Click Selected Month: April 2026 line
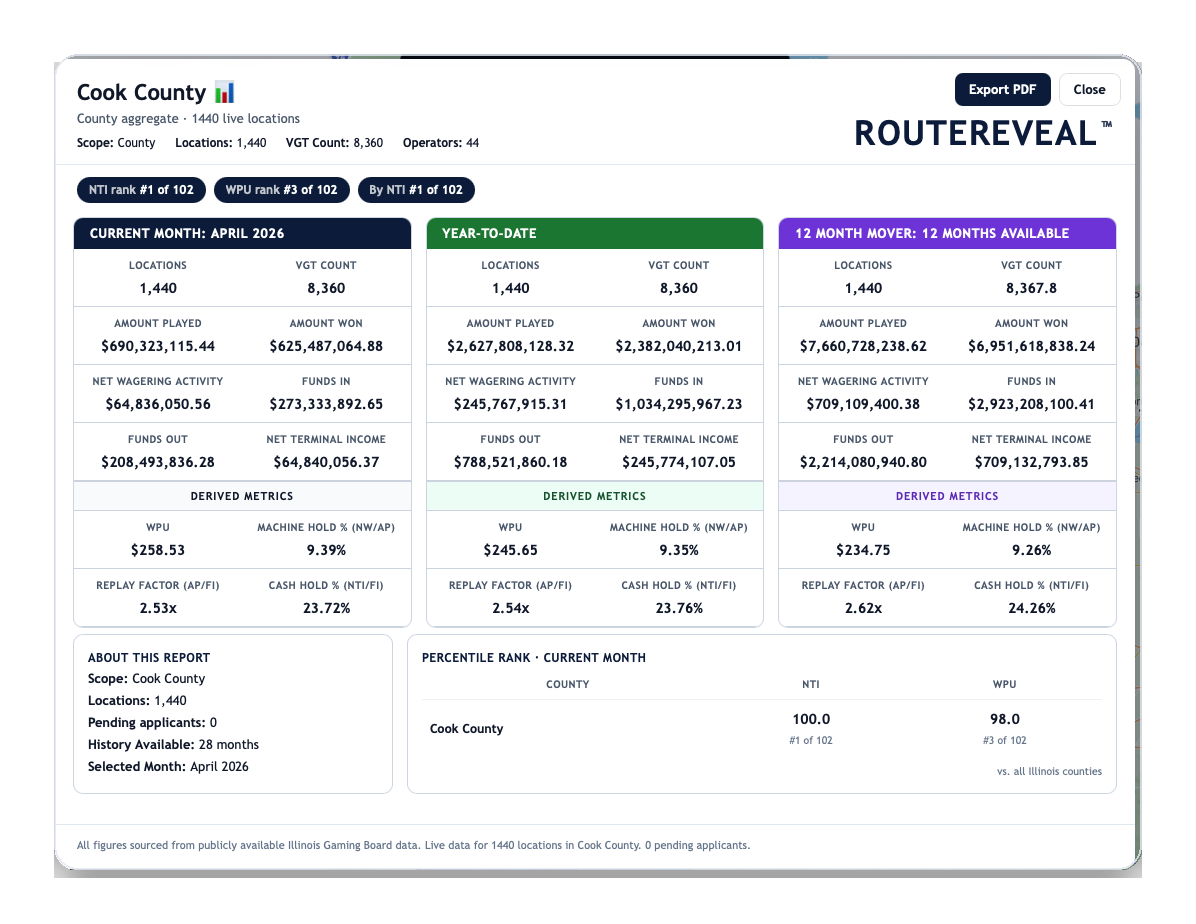1196x924 pixels. [169, 767]
